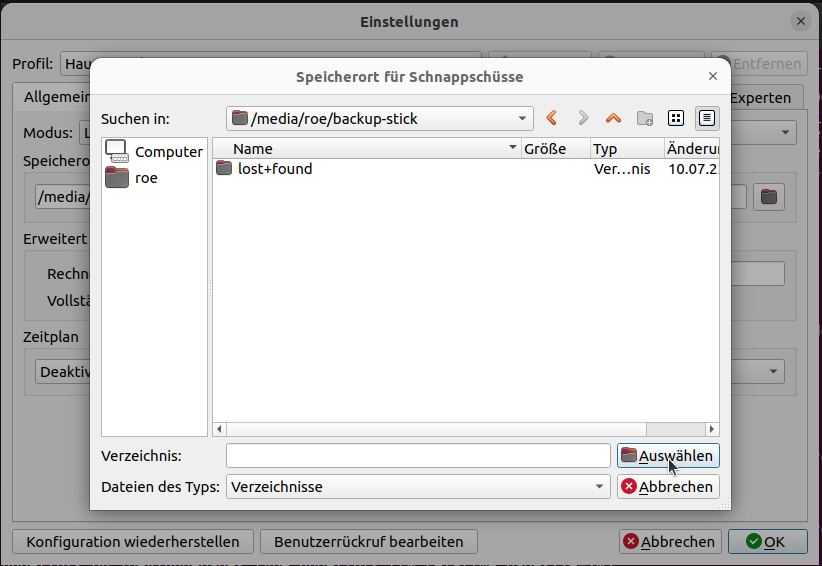The height and width of the screenshot is (566, 822).
Task: Sort files by the Name column header
Action: click(365, 149)
